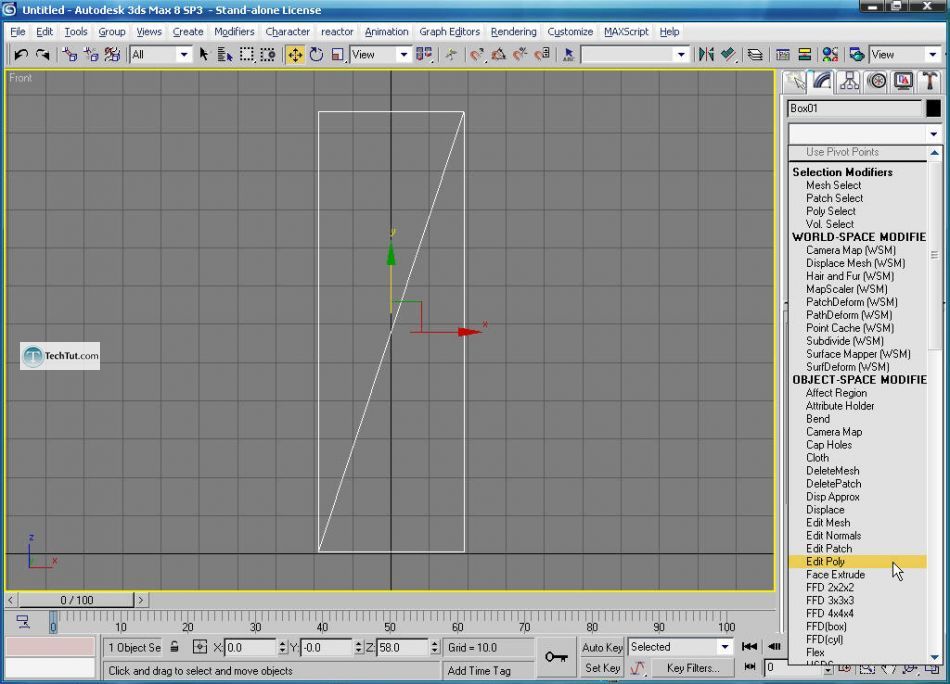Click the Go to Start playback button
Viewport: 950px width, 684px height.
click(x=749, y=646)
